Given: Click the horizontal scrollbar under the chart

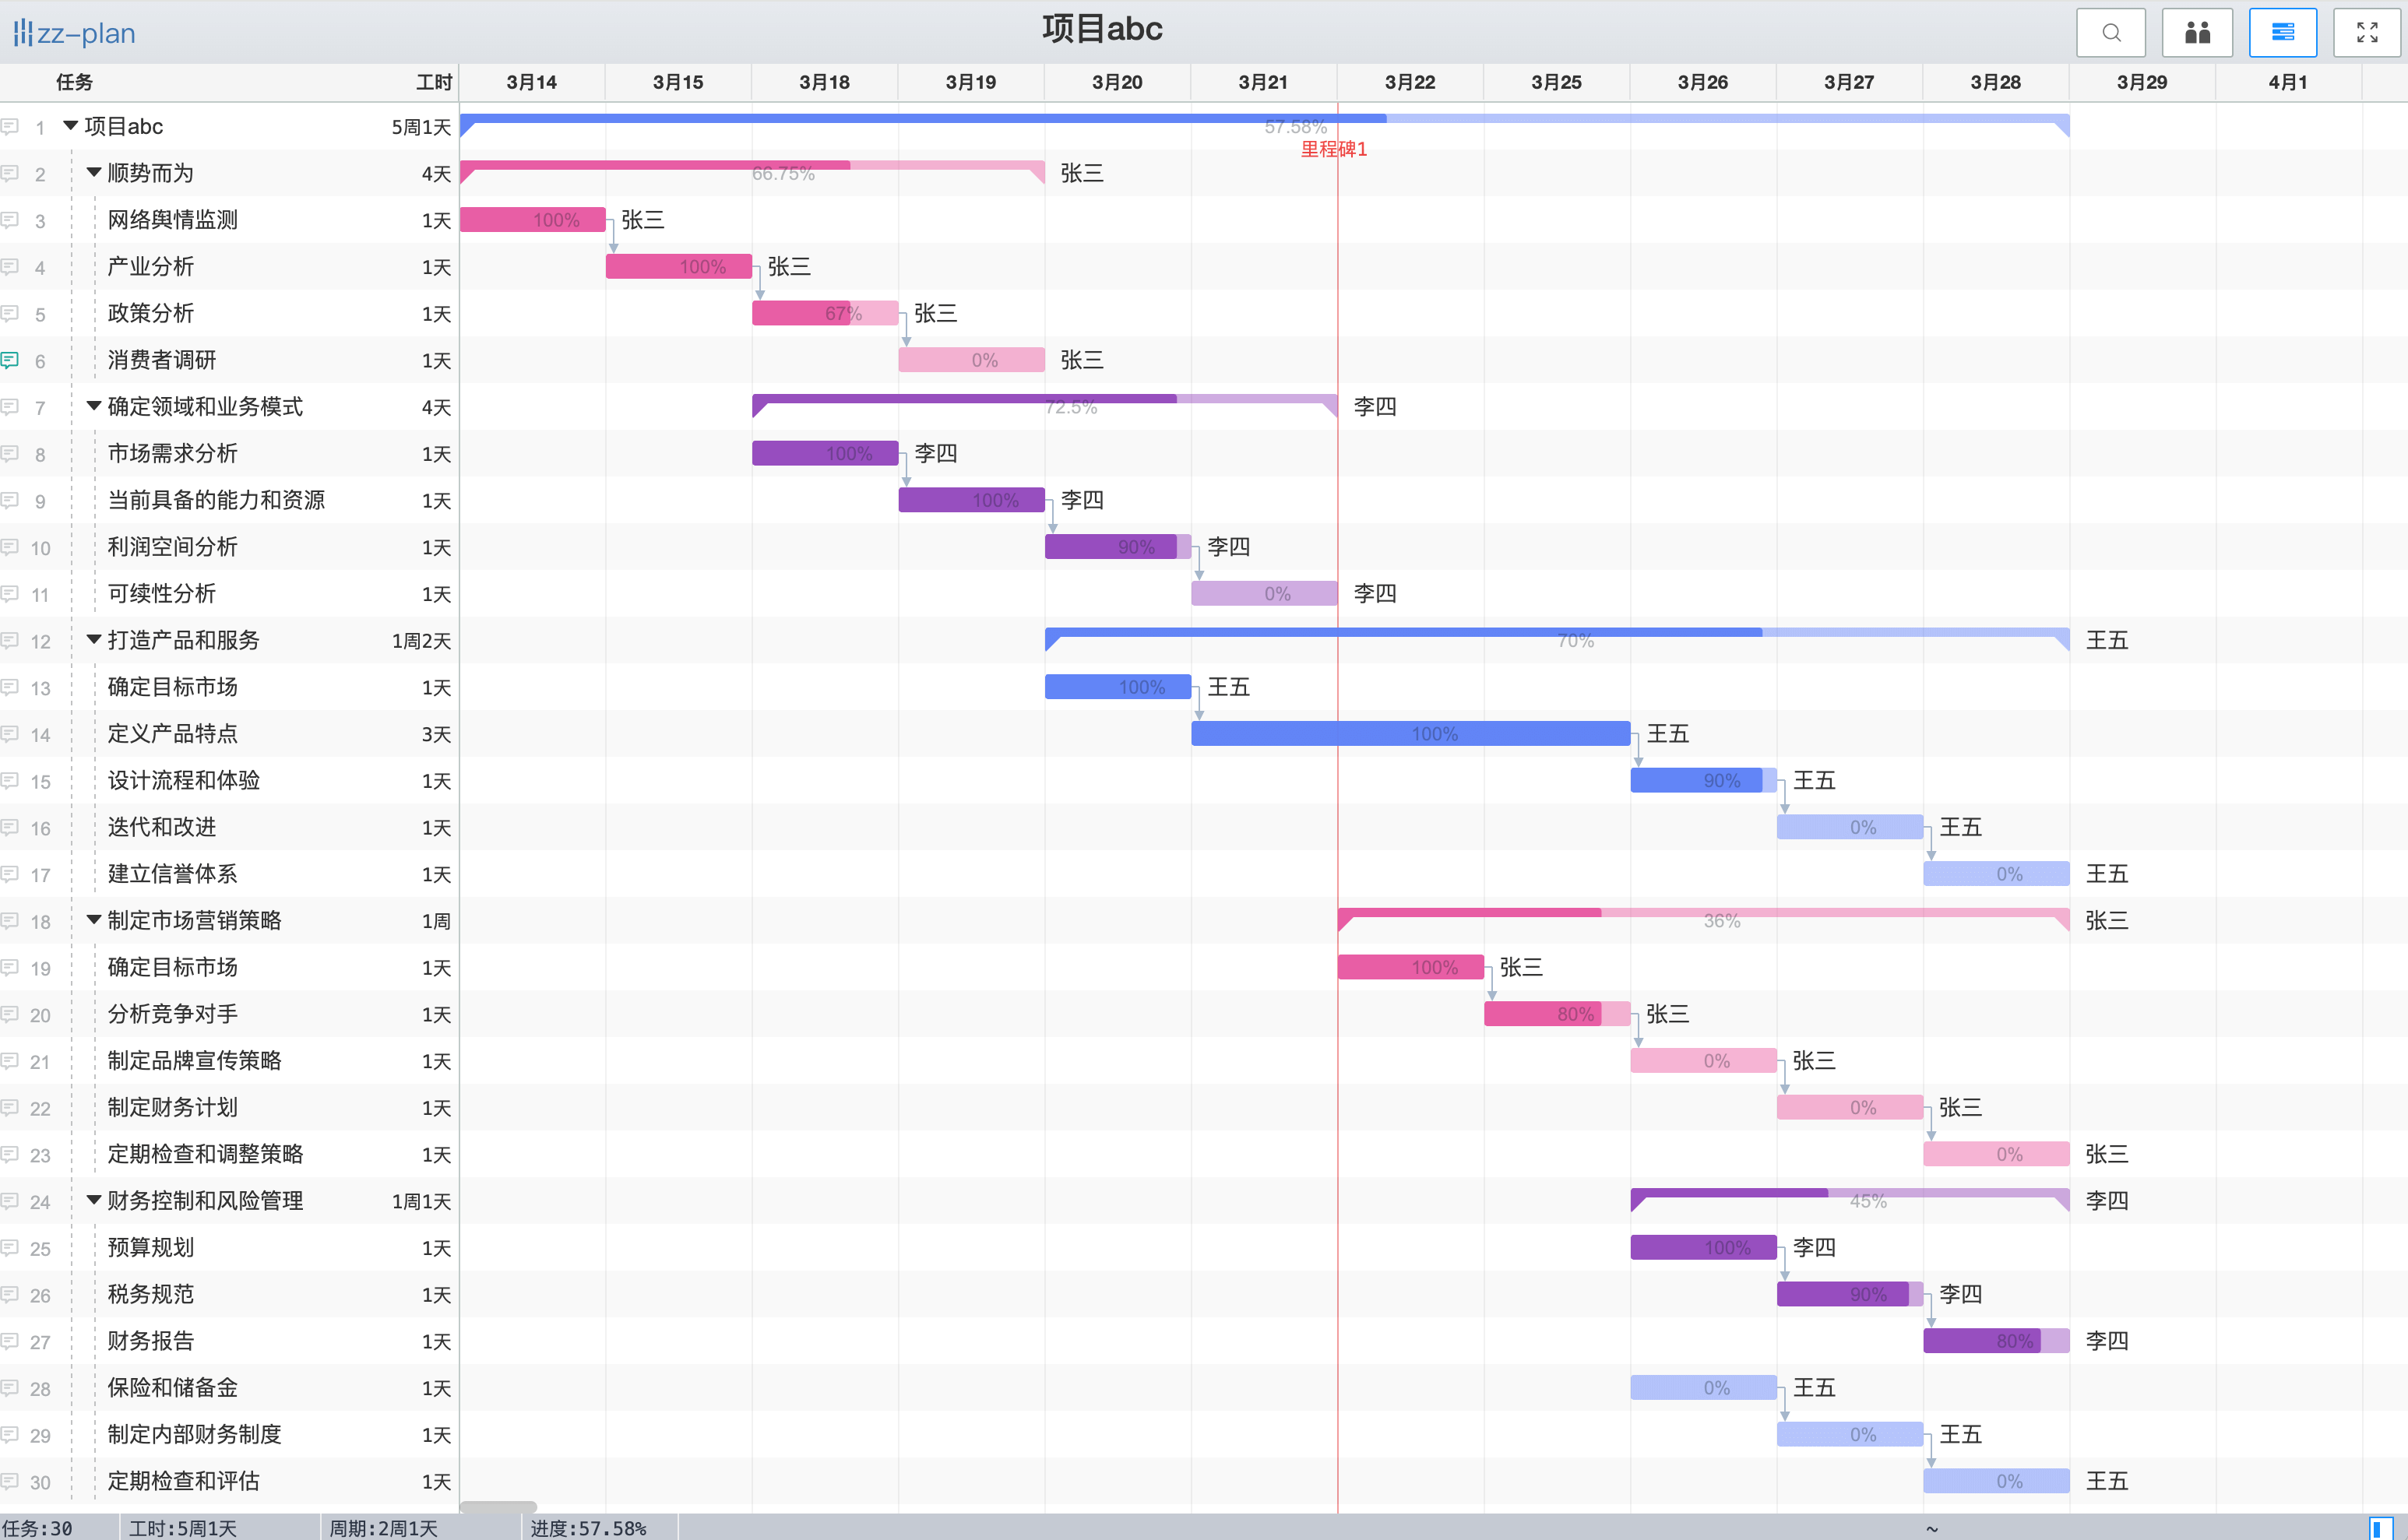Looking at the screenshot, I should pyautogui.click(x=498, y=1506).
